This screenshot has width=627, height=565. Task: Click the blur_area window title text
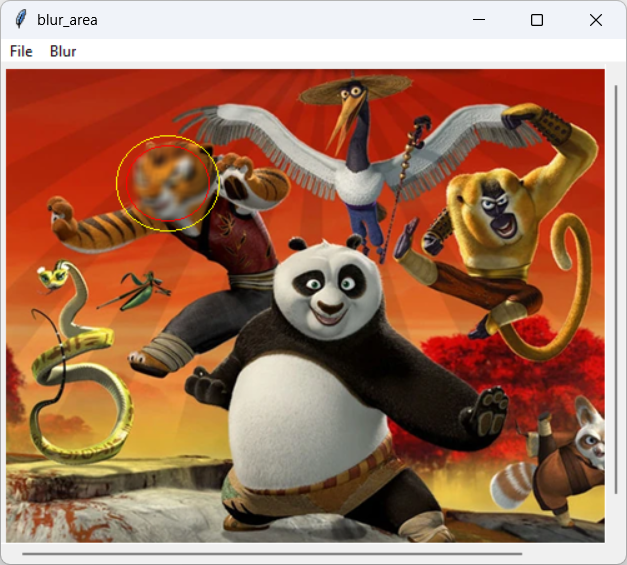click(67, 20)
